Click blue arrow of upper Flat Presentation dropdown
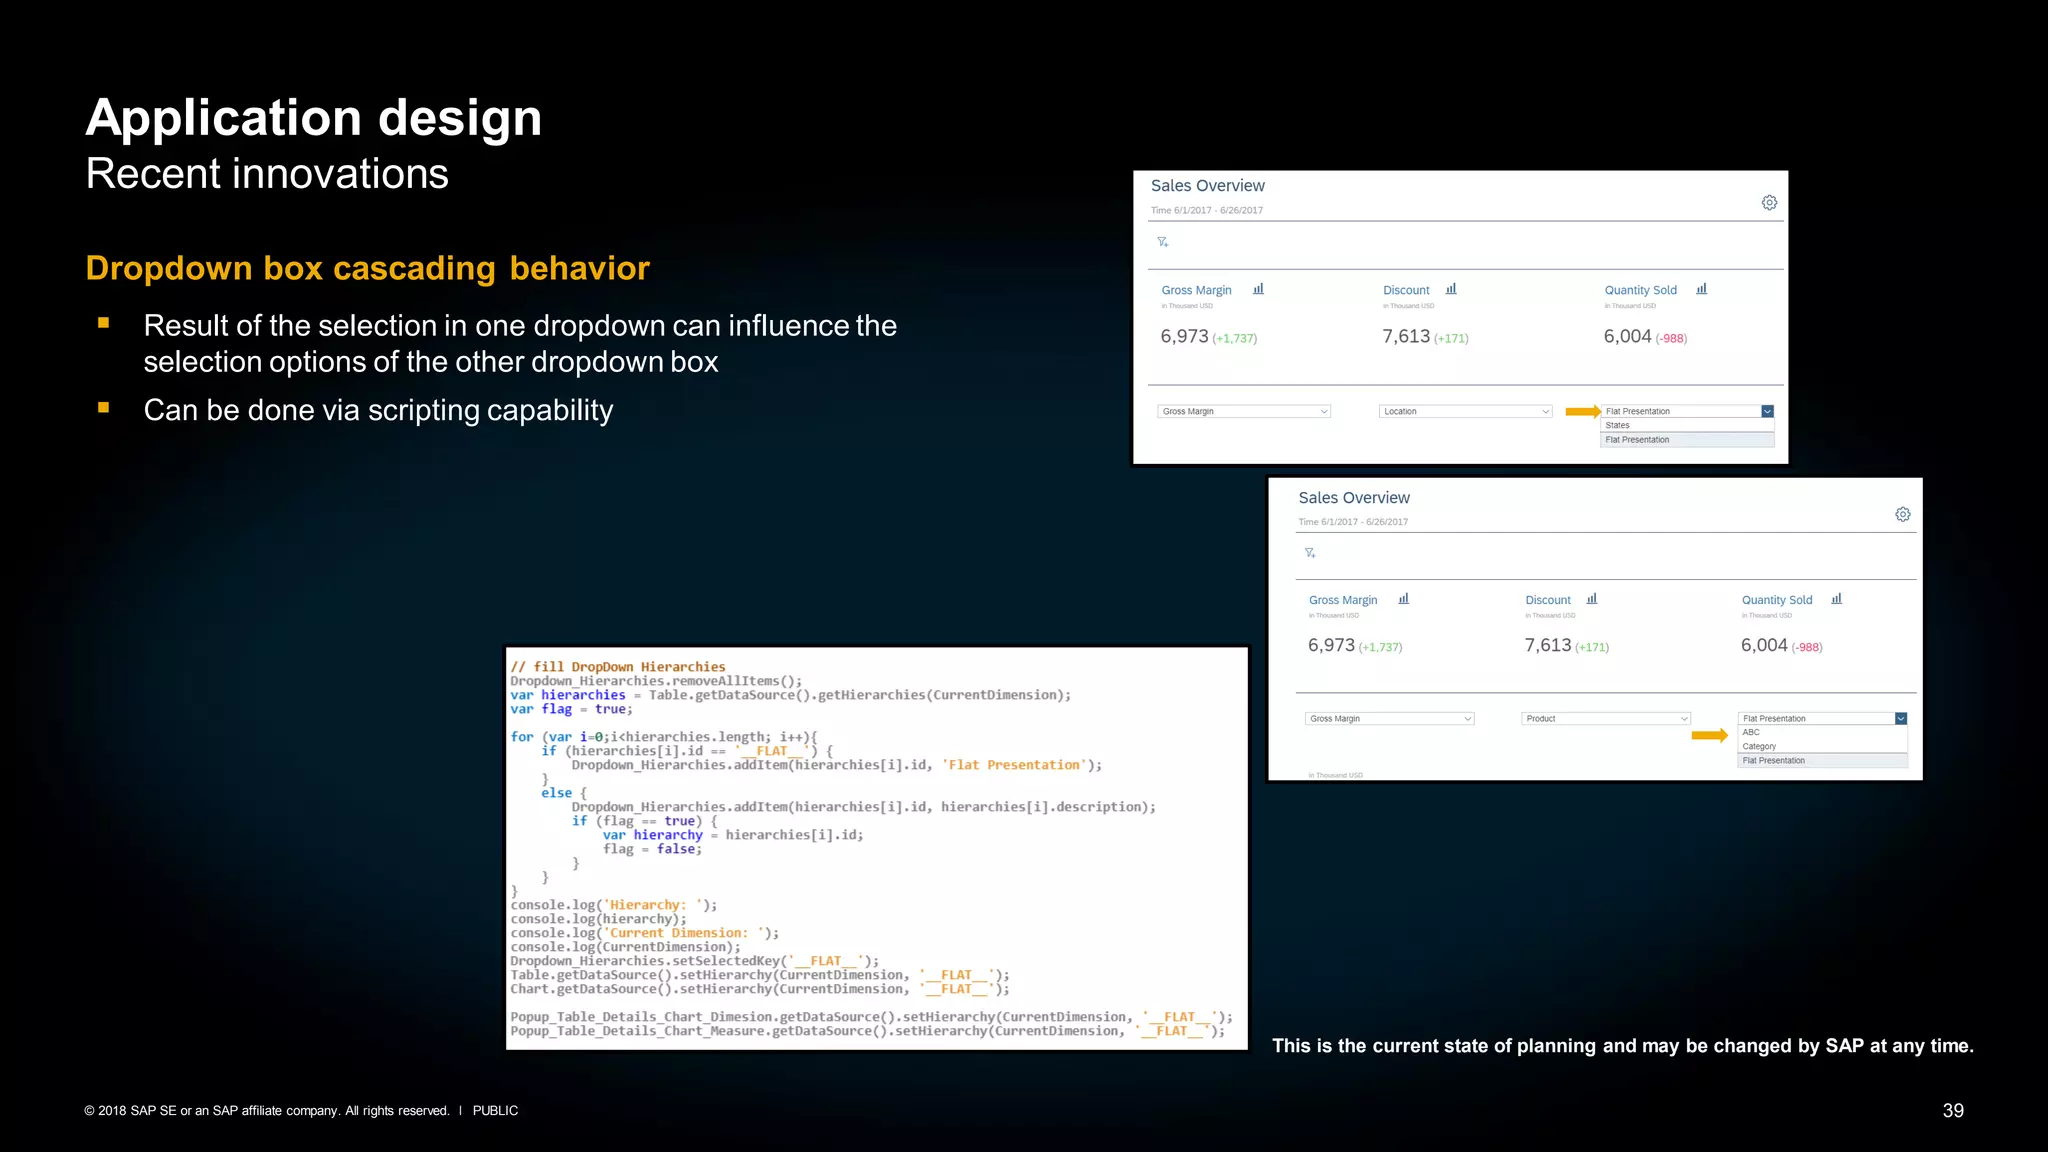This screenshot has height=1152, width=2048. tap(1767, 411)
